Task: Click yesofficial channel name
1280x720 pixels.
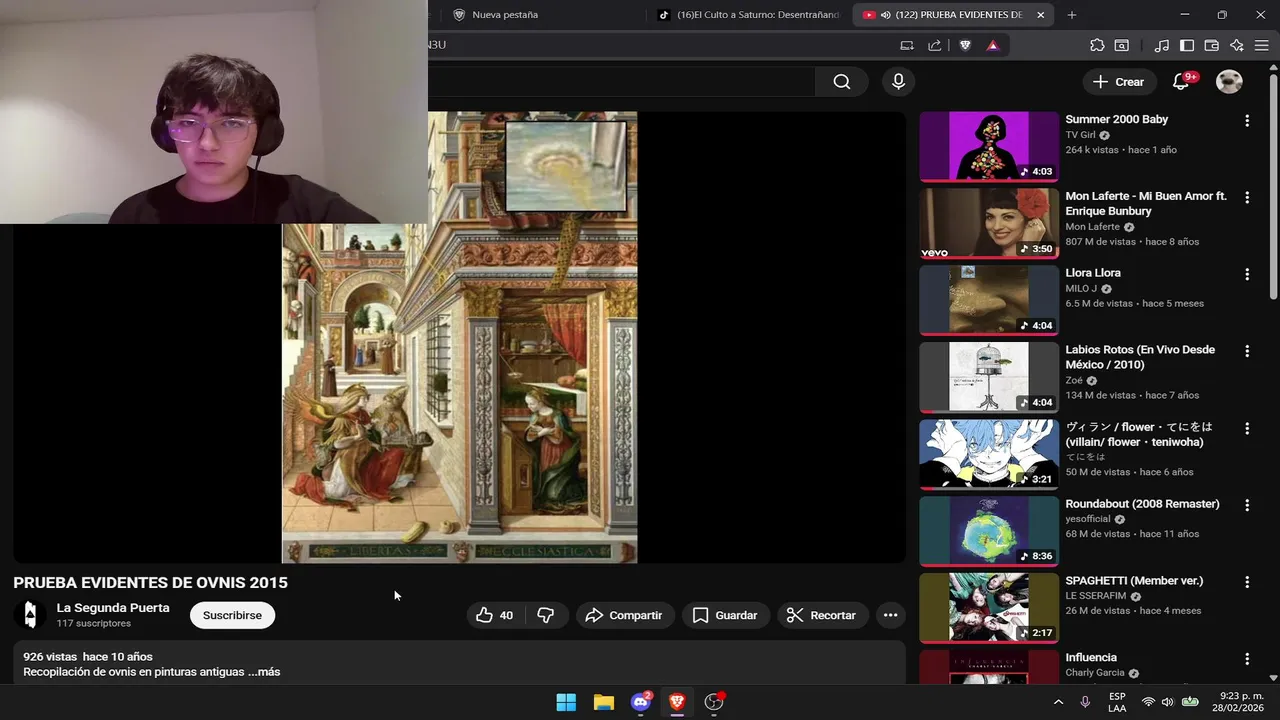Action: (x=1088, y=519)
